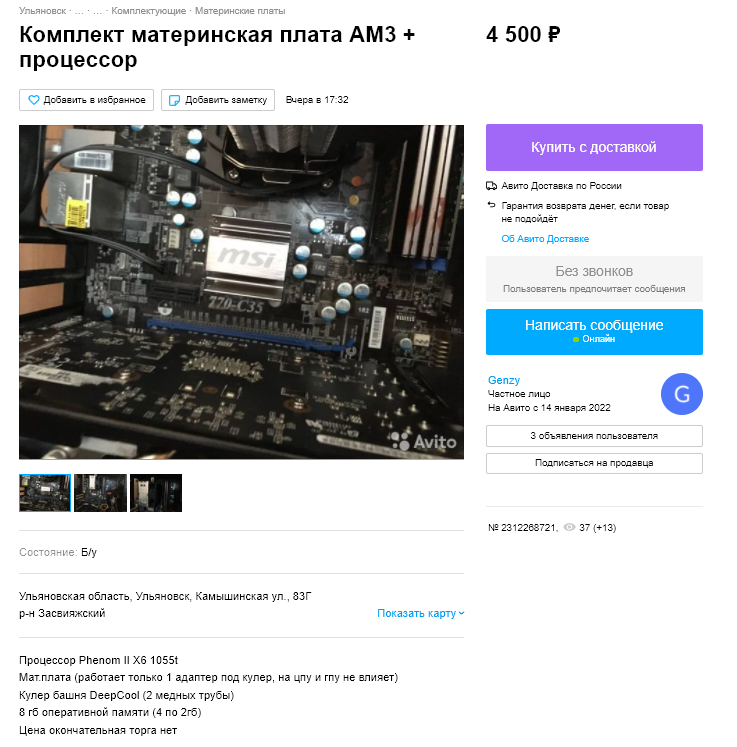The height and width of the screenshot is (747, 737).
Task: Select the second photo thumbnail
Action: [x=101, y=493]
